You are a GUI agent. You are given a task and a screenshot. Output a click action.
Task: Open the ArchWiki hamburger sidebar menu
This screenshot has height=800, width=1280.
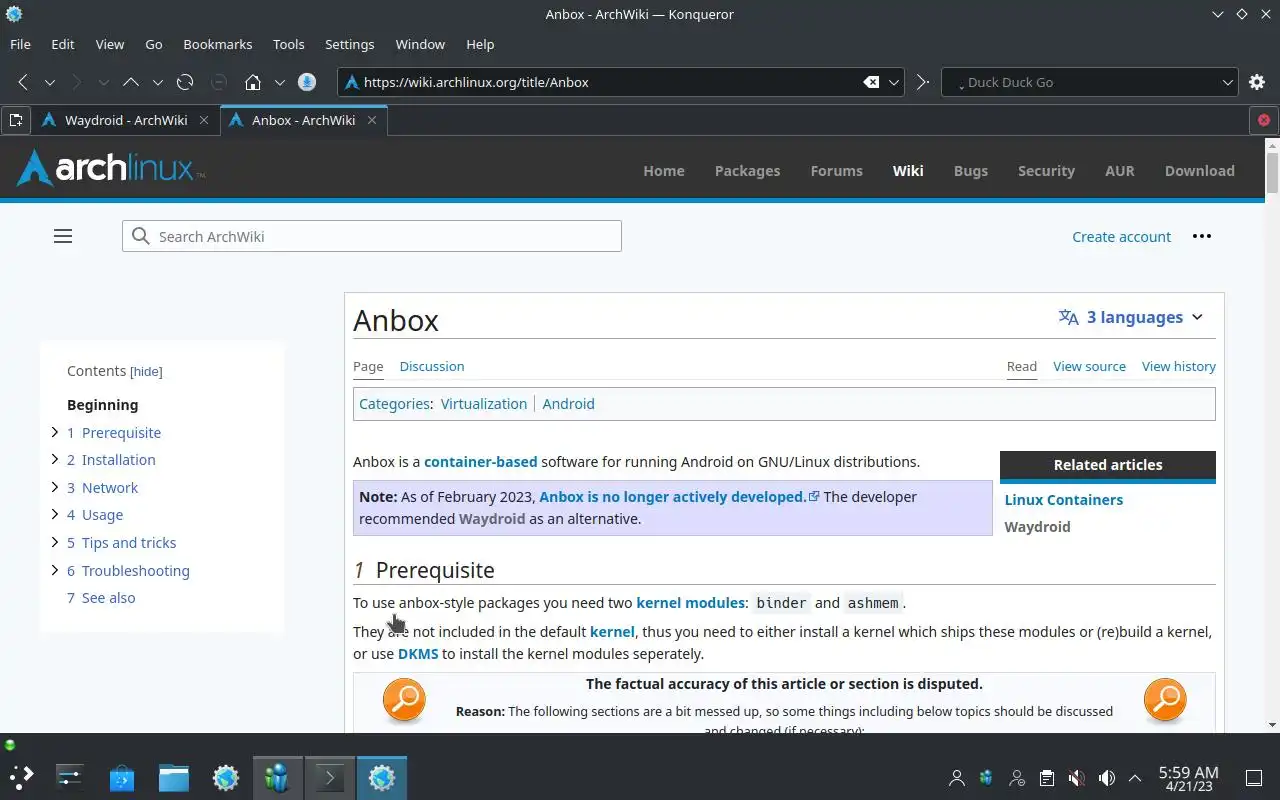pyautogui.click(x=63, y=236)
